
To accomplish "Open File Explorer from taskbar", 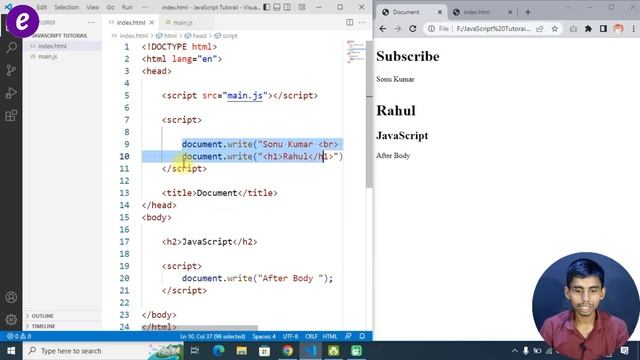I will [x=242, y=351].
